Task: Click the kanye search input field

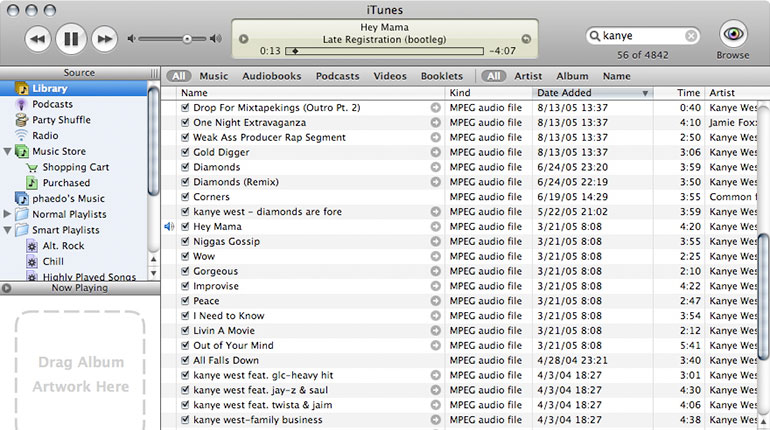Action: point(642,36)
